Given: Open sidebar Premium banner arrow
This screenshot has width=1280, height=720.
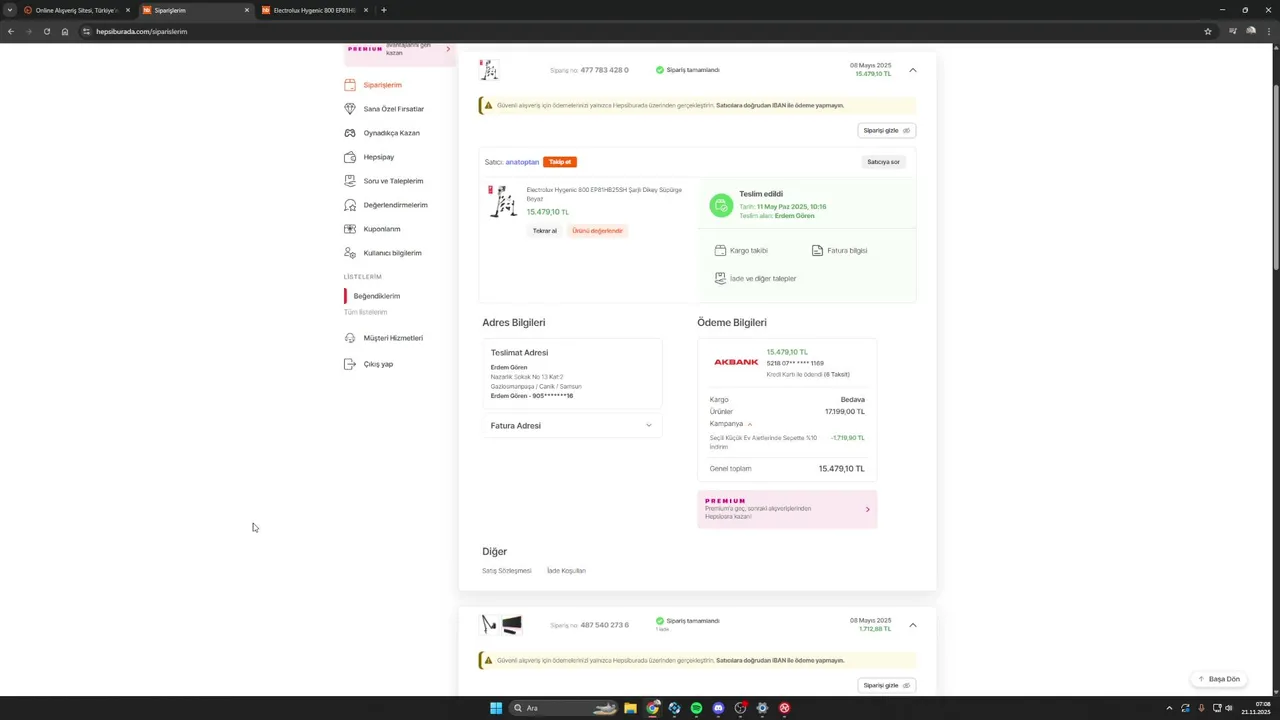Looking at the screenshot, I should coord(447,49).
